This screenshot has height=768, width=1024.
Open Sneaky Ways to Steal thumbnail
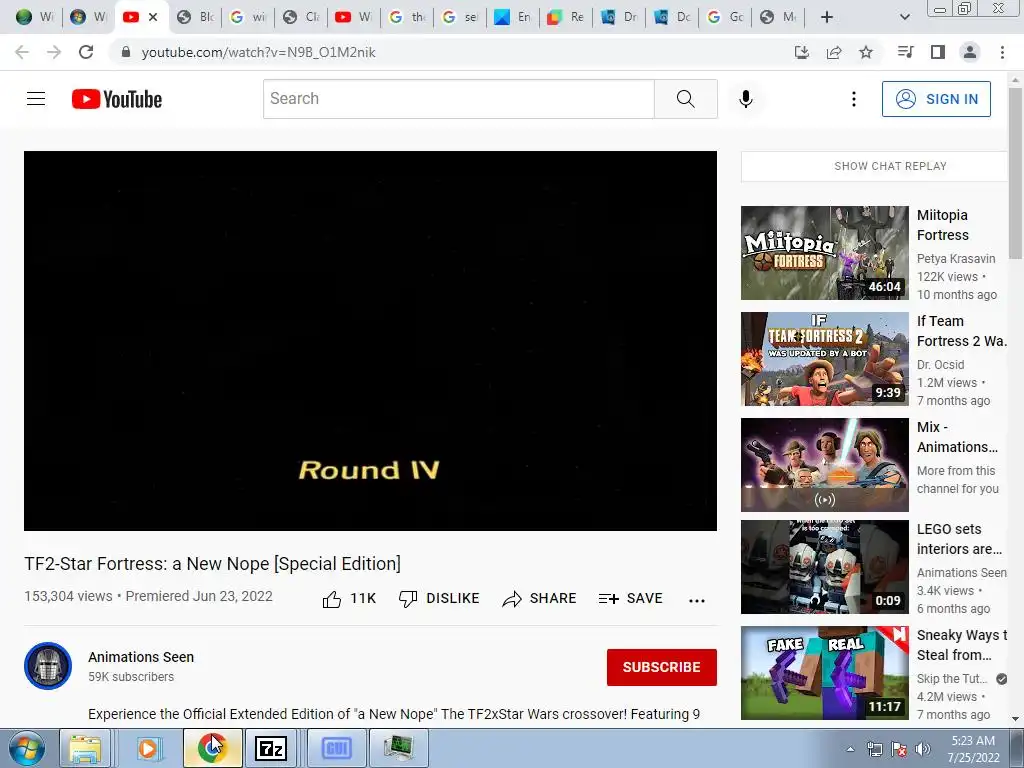pos(824,673)
